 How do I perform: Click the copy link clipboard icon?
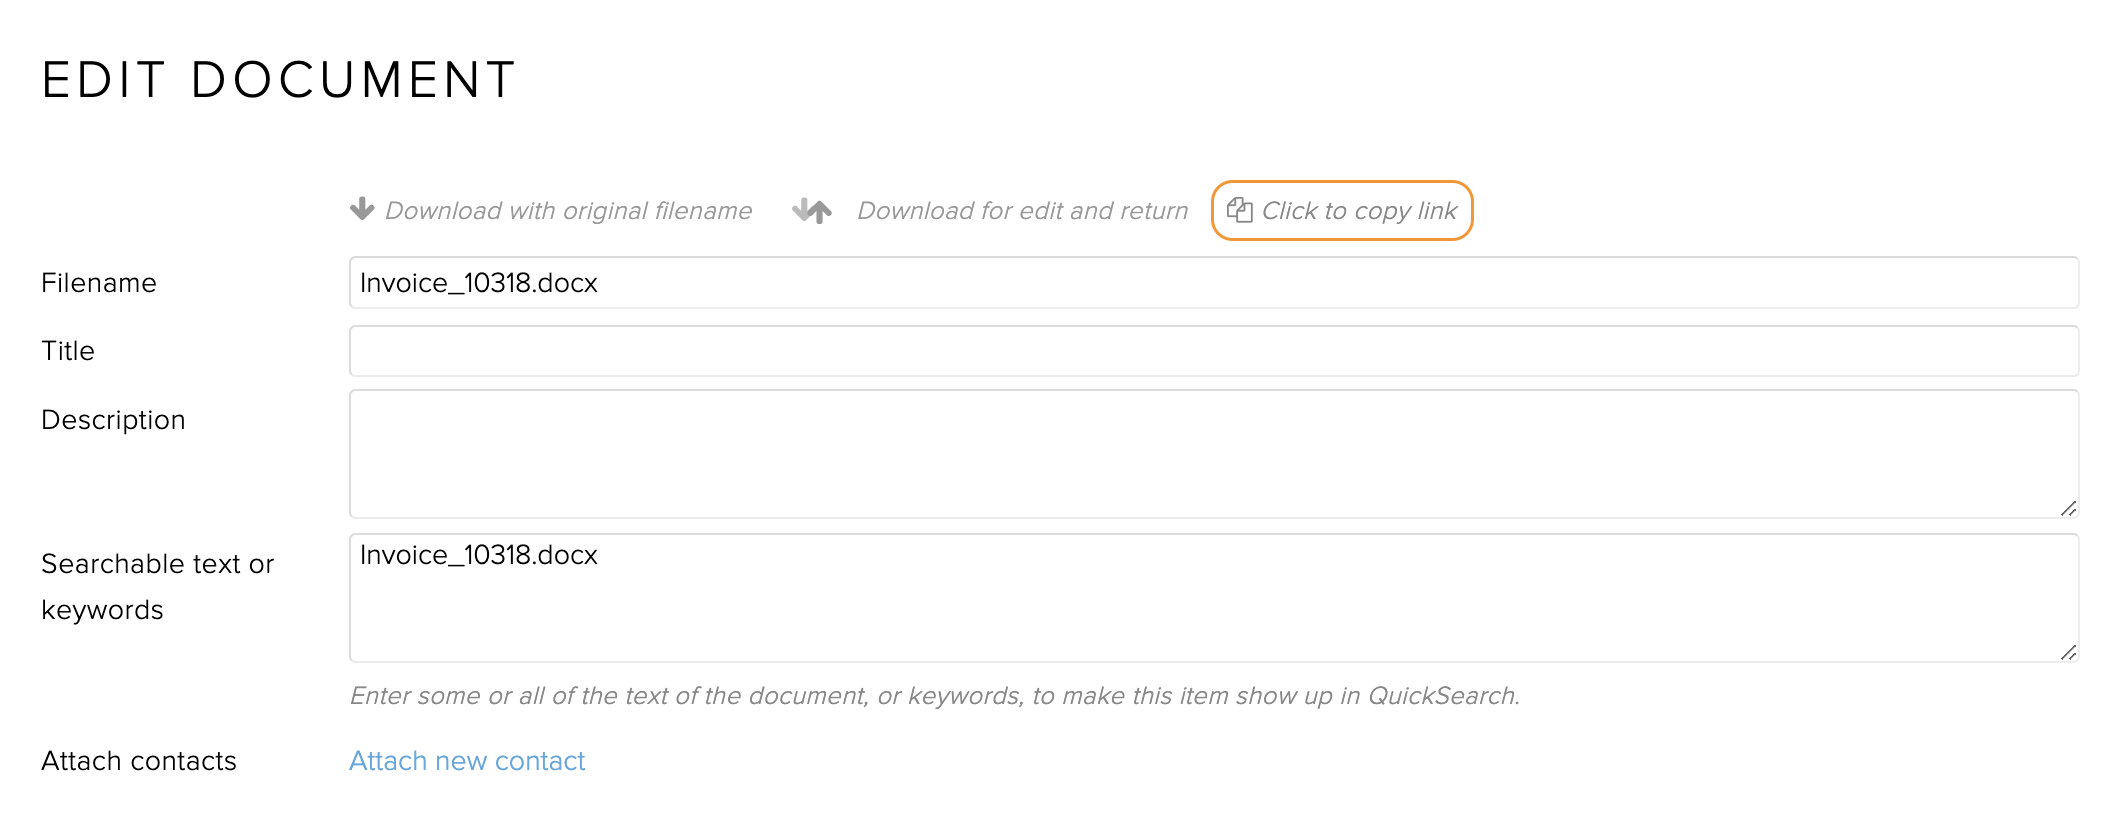point(1240,210)
